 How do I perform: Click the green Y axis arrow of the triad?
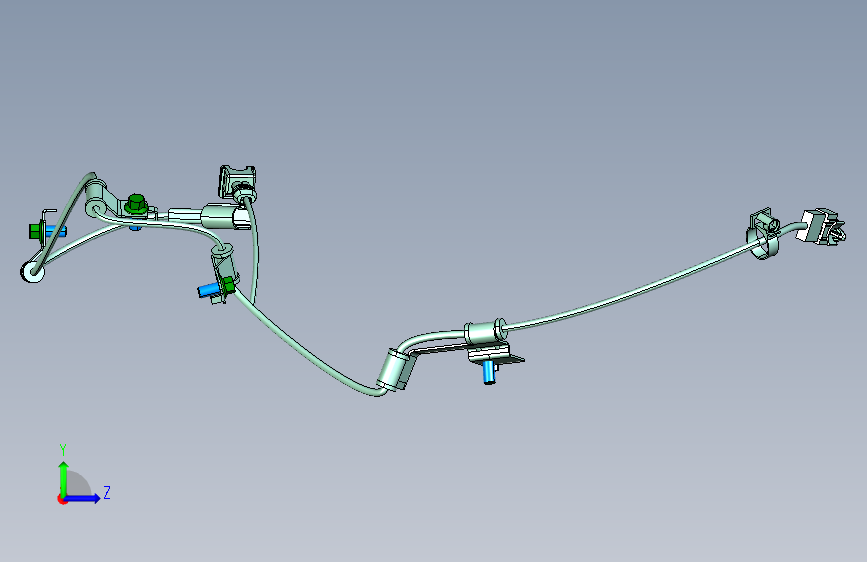[64, 478]
